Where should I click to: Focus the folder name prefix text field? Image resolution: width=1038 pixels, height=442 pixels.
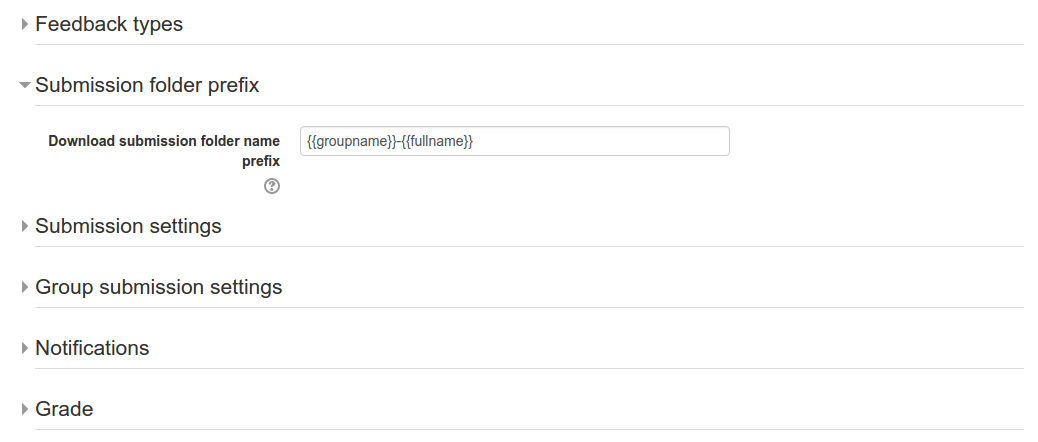point(514,141)
